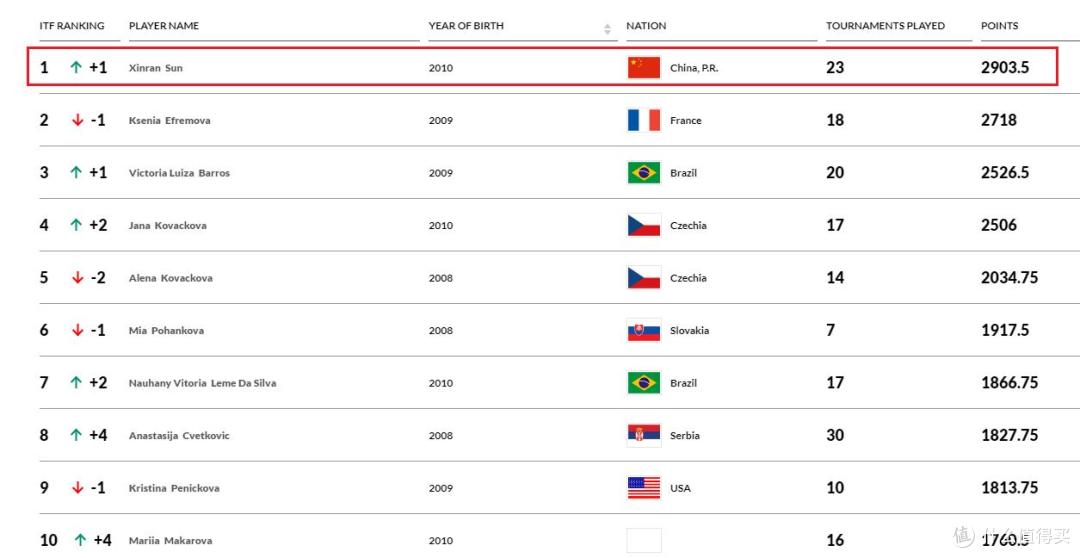Click the Serbia flag icon
The height and width of the screenshot is (558, 1080).
point(644,435)
